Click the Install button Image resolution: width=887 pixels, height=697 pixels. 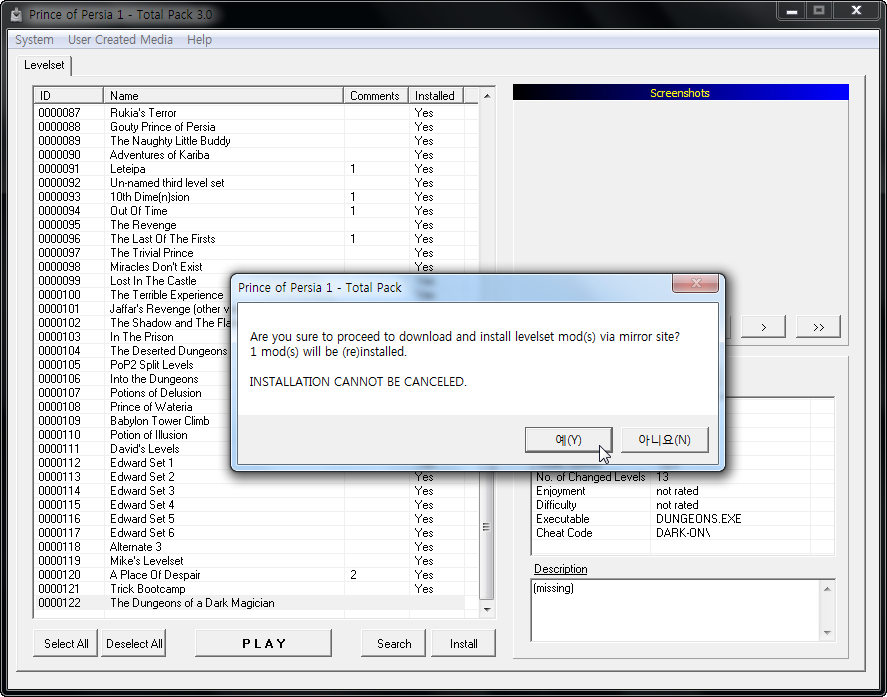point(464,644)
